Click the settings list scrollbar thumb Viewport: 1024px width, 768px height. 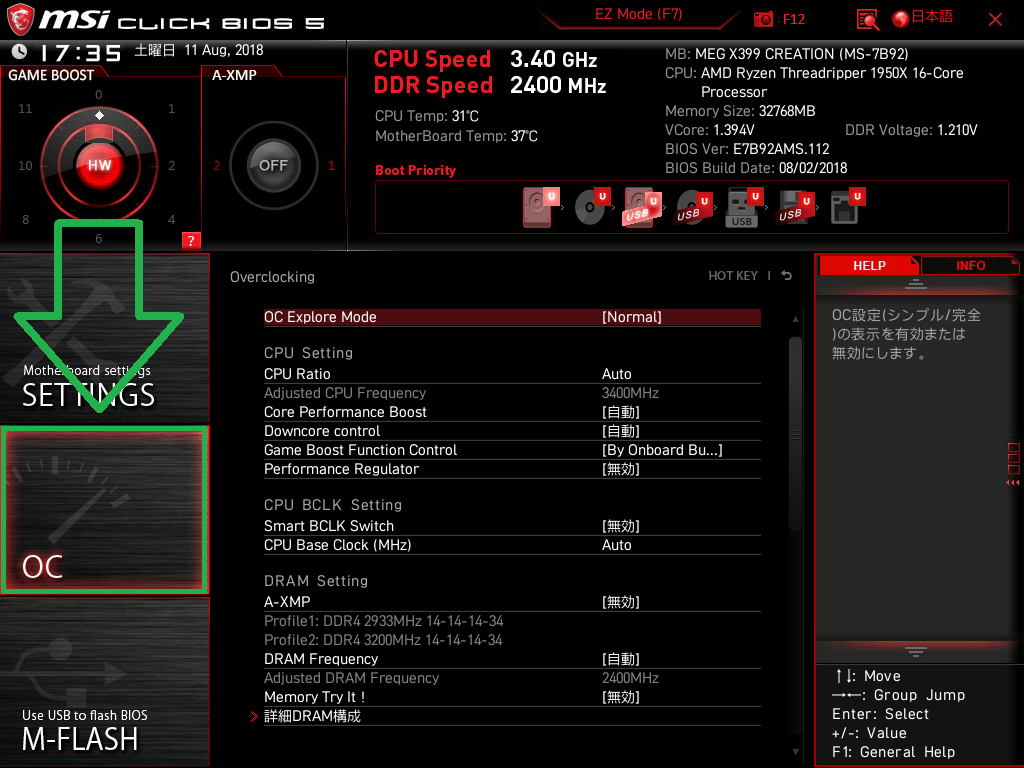[x=795, y=434]
